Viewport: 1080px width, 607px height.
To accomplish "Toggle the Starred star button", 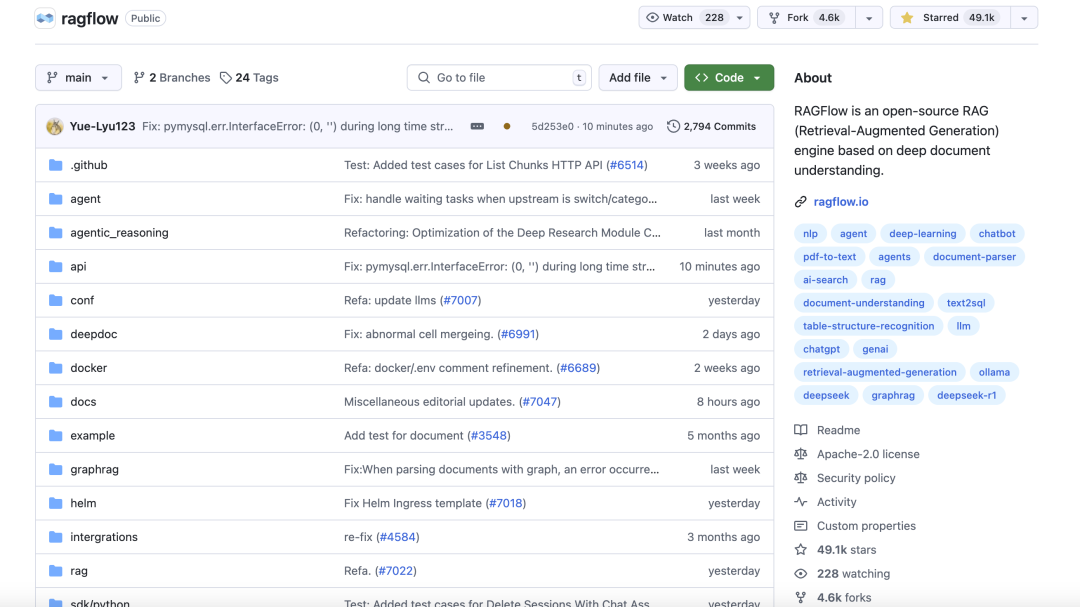I will pyautogui.click(x=951, y=18).
